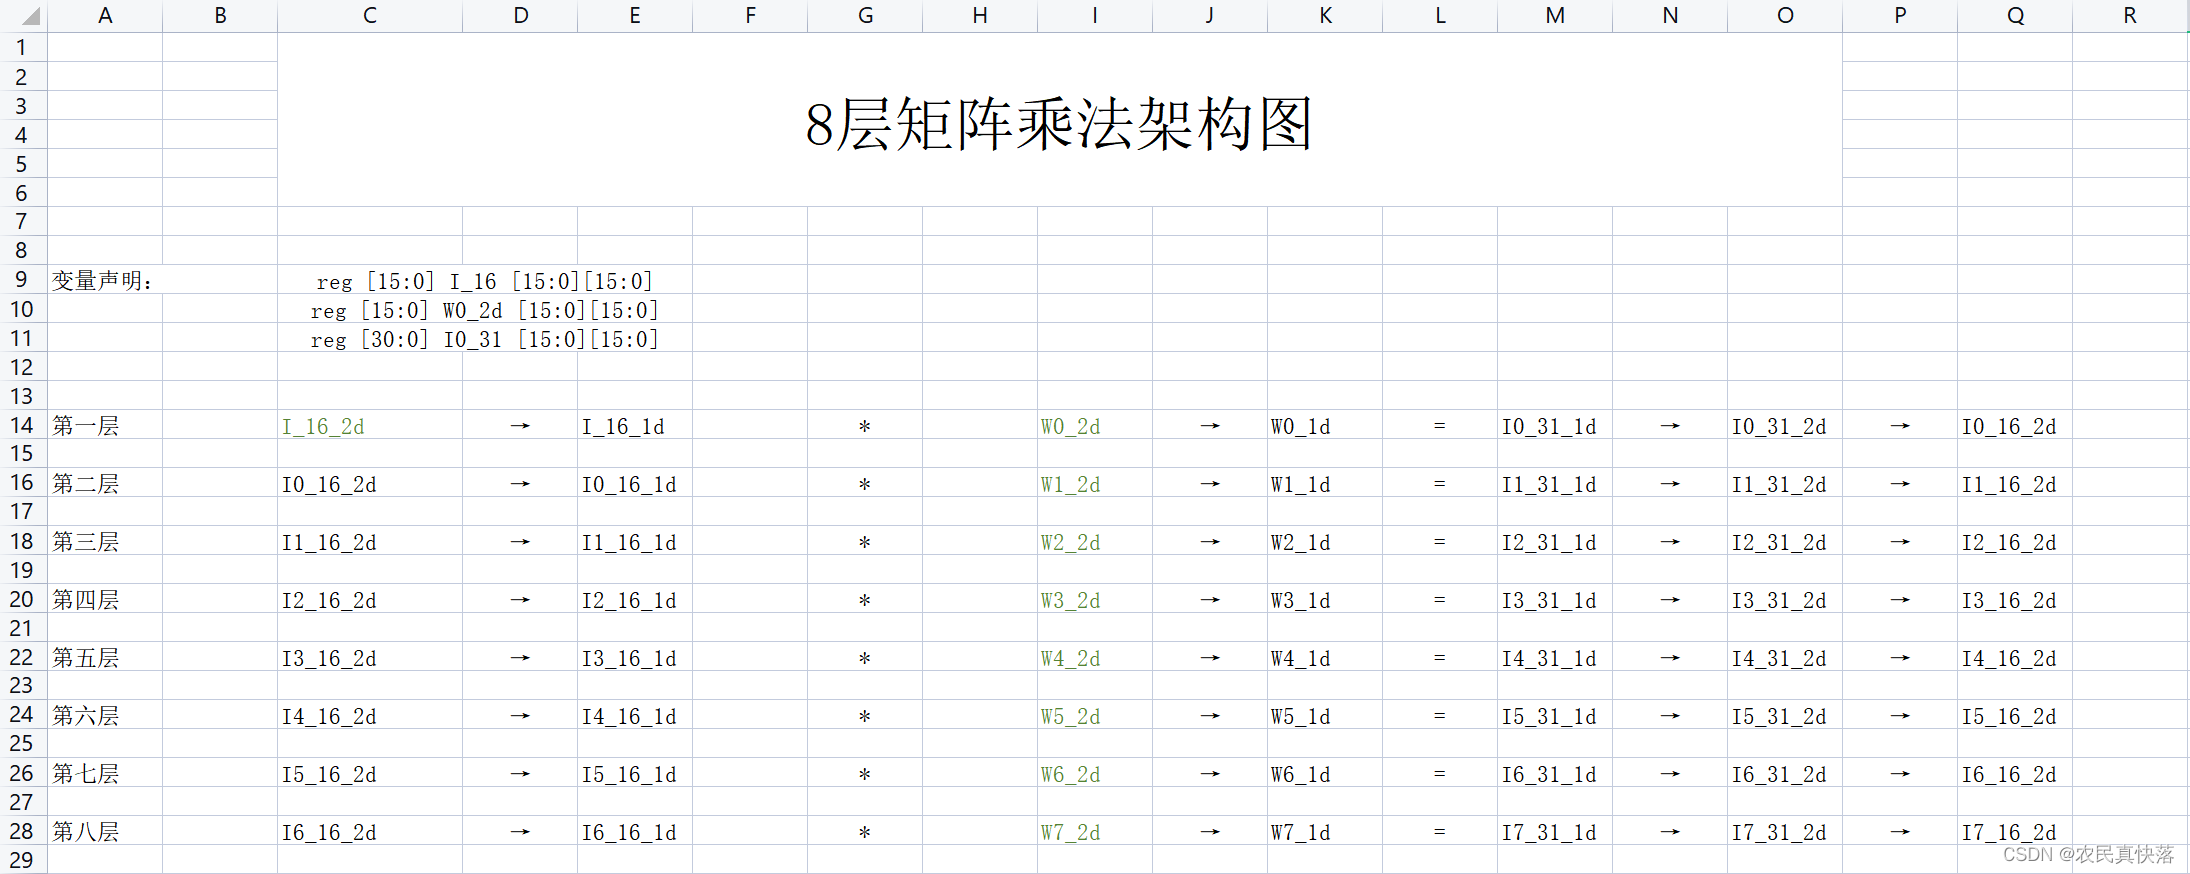Select the column C header
The width and height of the screenshot is (2190, 874).
point(369,16)
